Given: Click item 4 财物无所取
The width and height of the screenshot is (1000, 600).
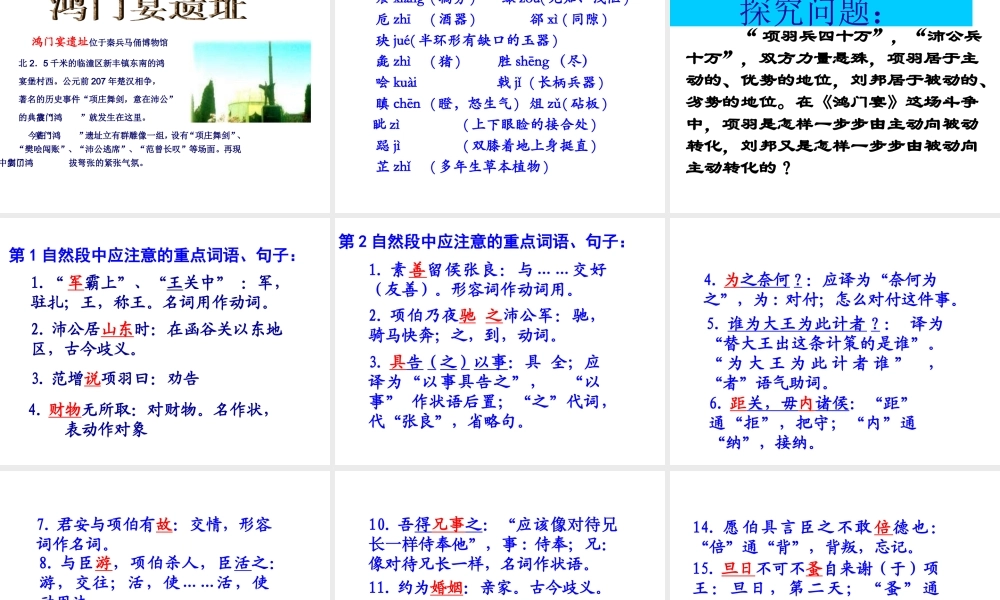Looking at the screenshot, I should click(x=149, y=419).
